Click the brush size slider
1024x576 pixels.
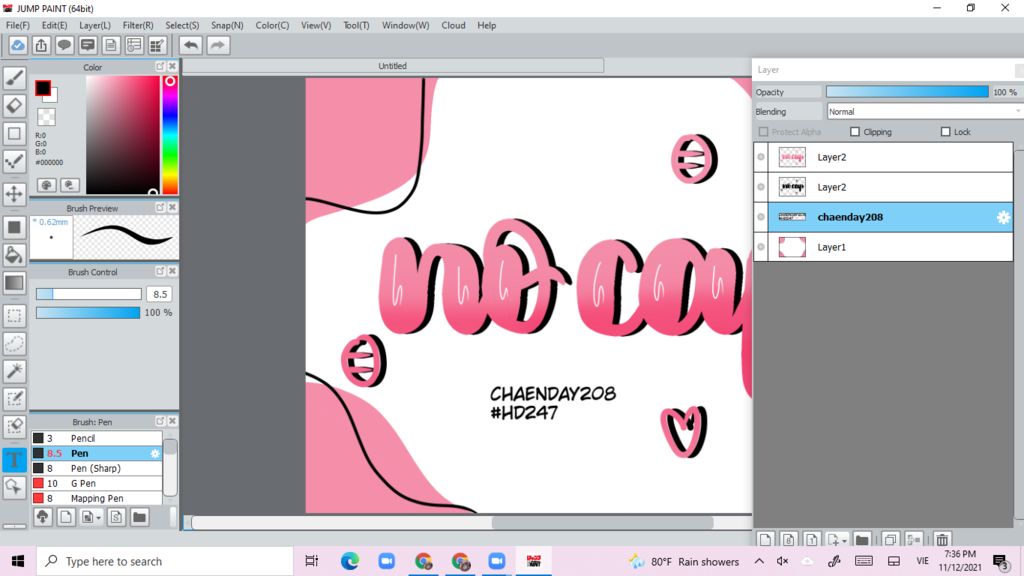[88, 294]
